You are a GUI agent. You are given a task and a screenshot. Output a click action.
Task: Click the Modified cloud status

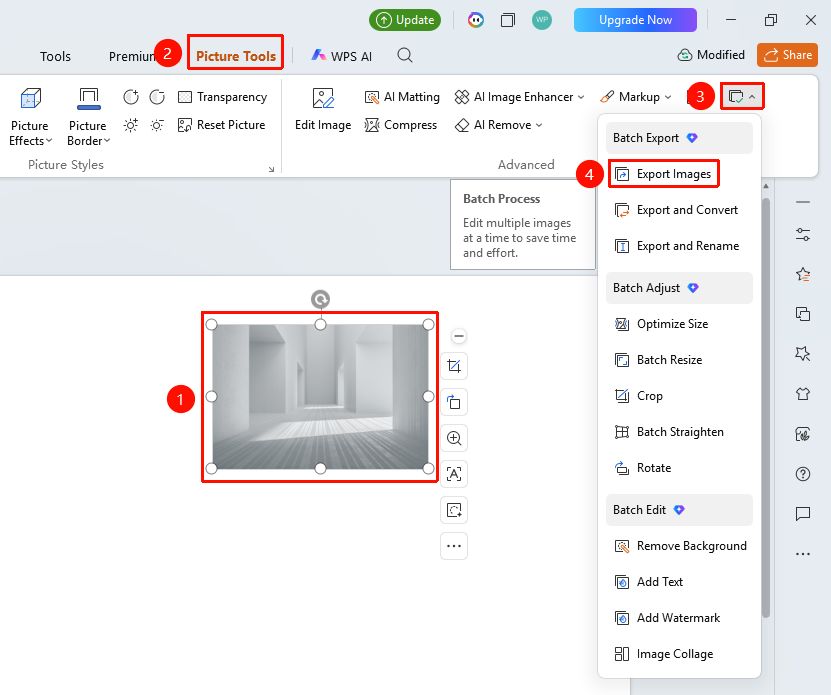[x=711, y=55]
